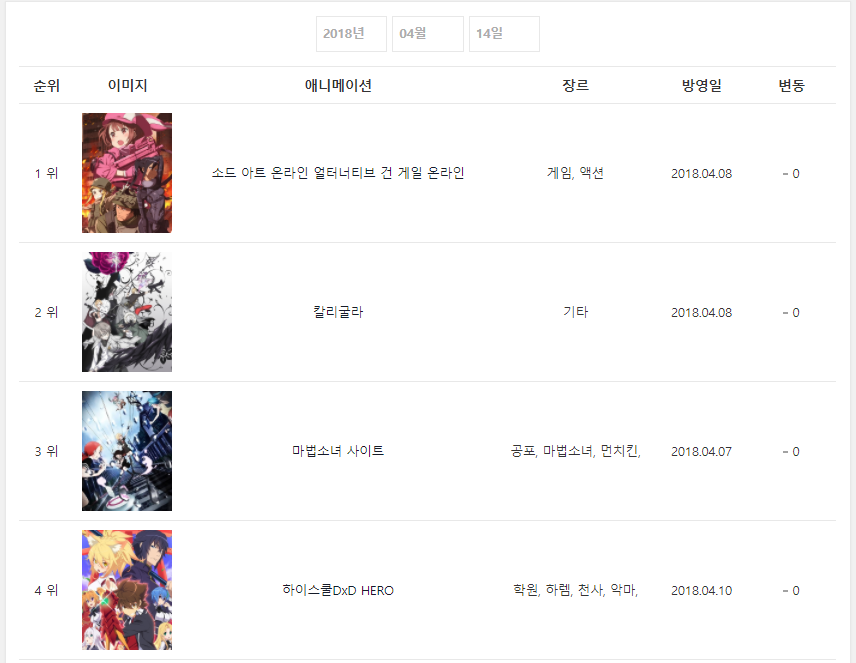Click the 애니메이션 column header
Viewport: 856px width, 663px height.
click(x=338, y=85)
